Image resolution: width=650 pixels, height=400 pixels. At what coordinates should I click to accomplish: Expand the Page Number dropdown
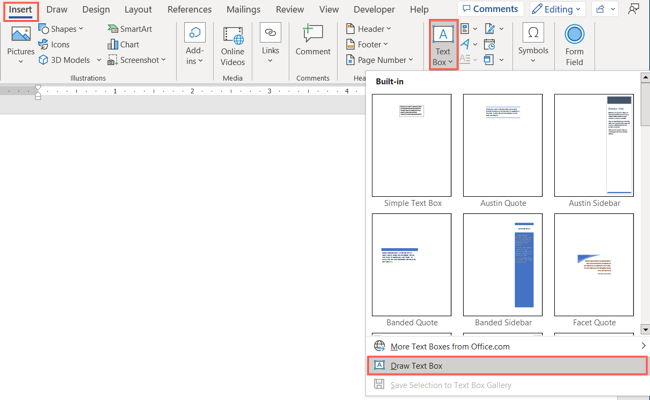click(x=379, y=60)
